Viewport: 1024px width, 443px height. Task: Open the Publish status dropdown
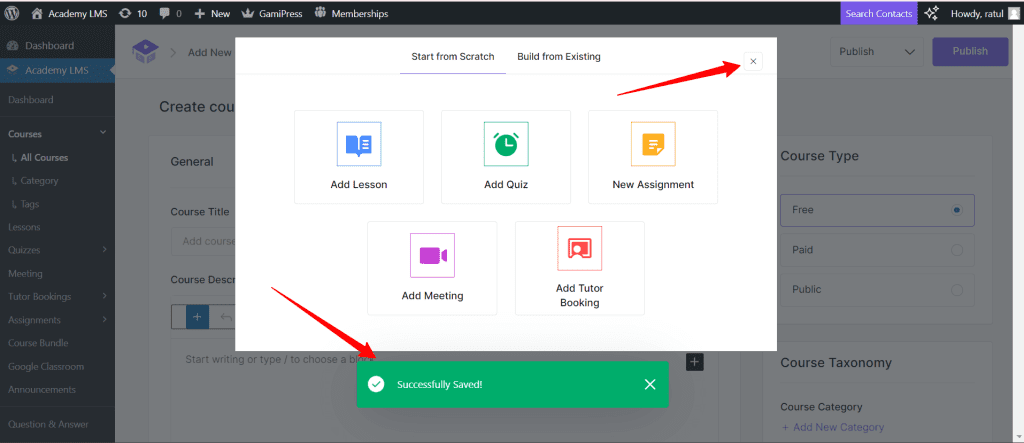coord(876,52)
